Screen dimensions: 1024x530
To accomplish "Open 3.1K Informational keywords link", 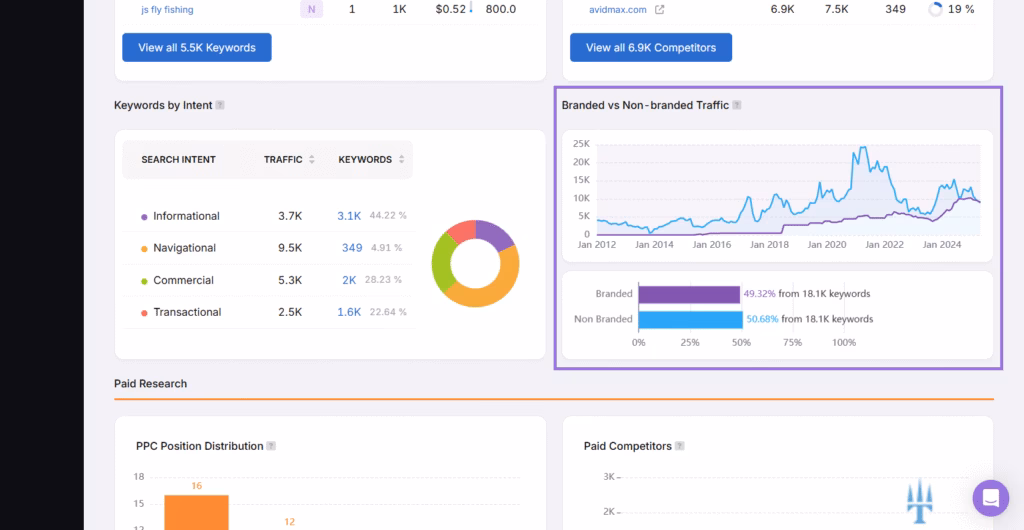I will point(349,216).
